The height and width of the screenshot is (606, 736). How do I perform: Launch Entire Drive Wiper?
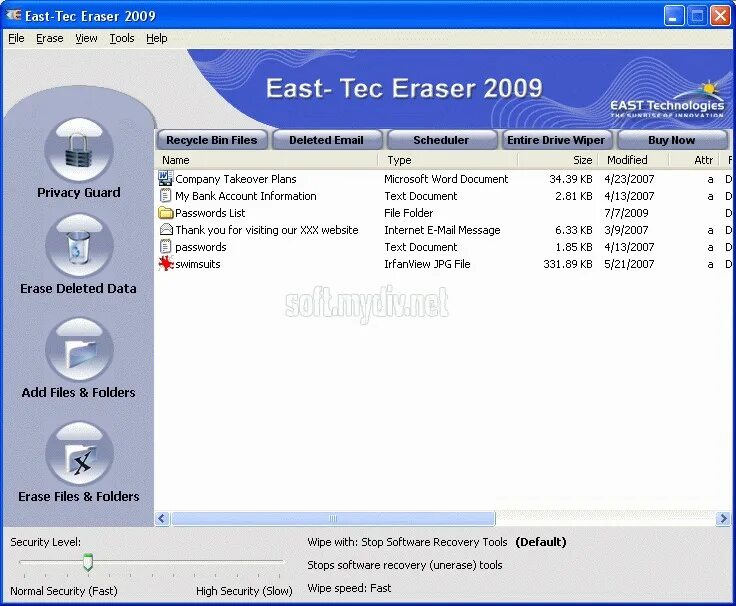click(x=556, y=140)
